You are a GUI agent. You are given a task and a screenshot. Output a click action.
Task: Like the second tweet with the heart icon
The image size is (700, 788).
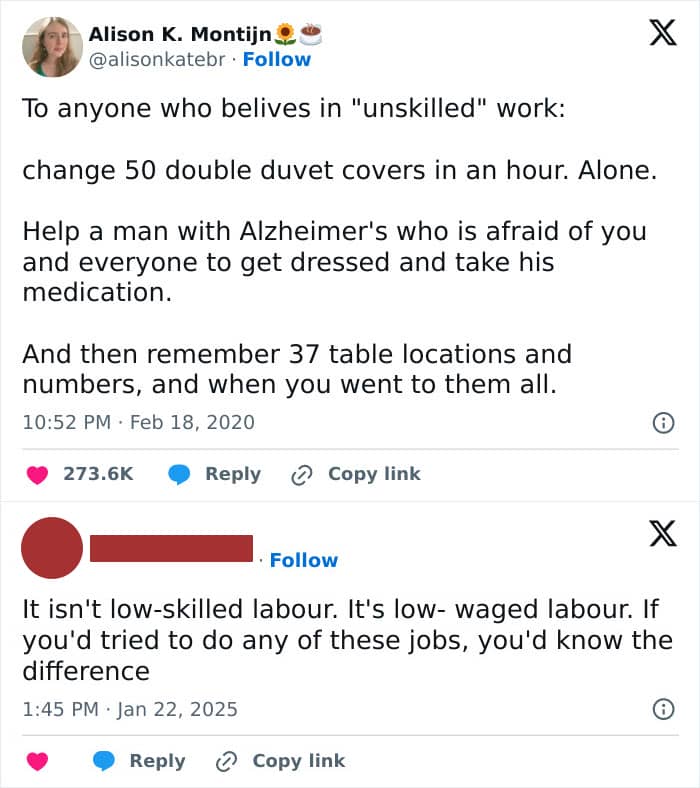coord(38,762)
